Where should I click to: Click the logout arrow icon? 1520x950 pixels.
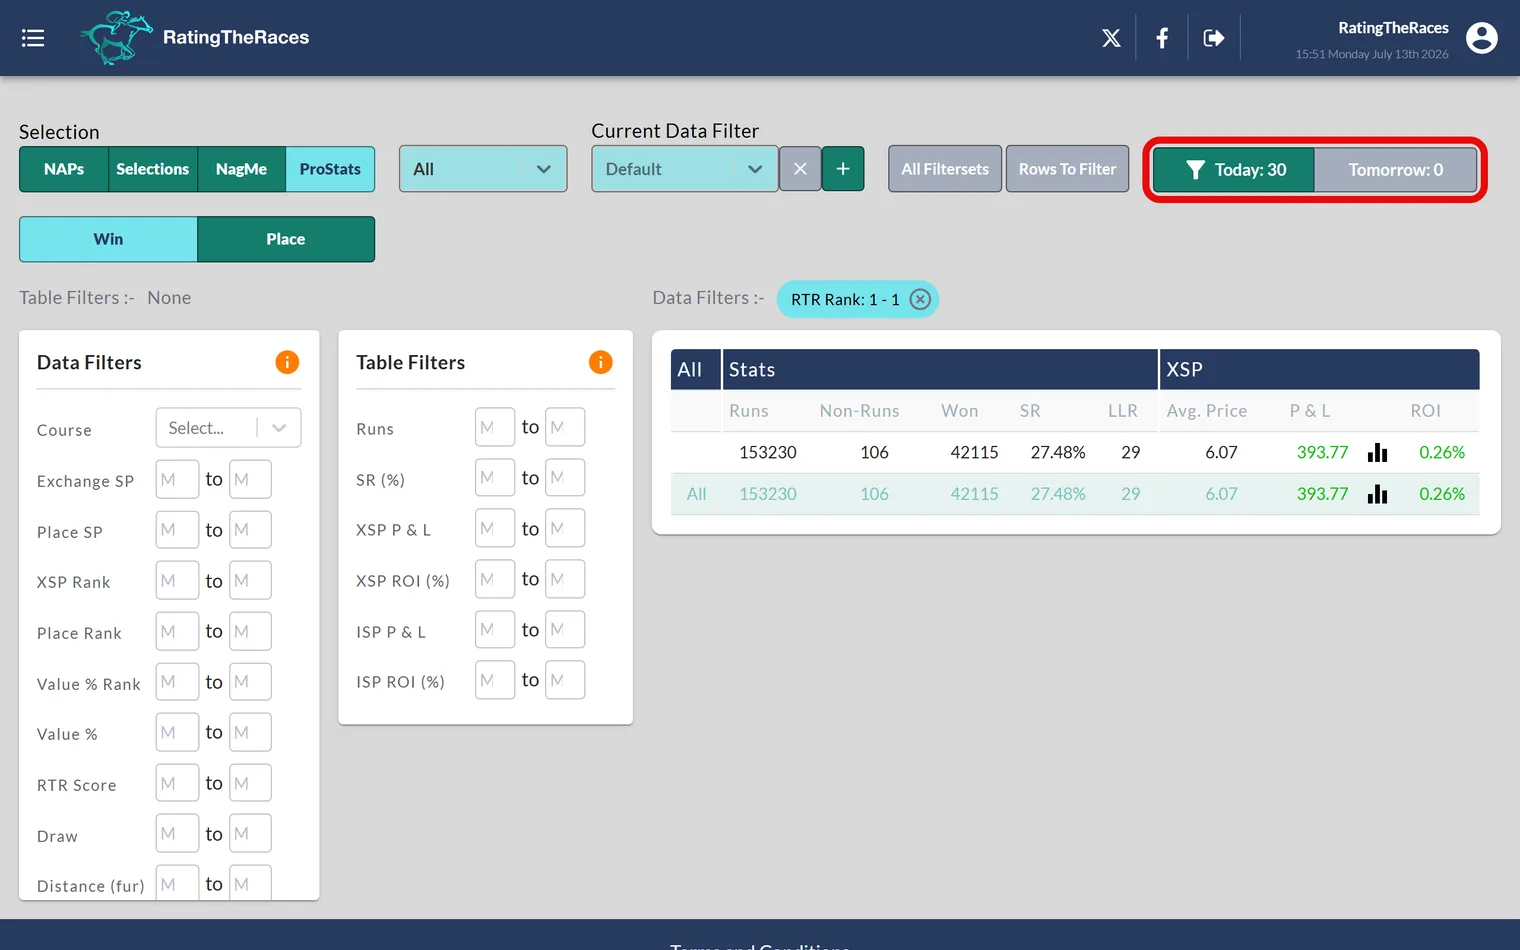point(1214,38)
